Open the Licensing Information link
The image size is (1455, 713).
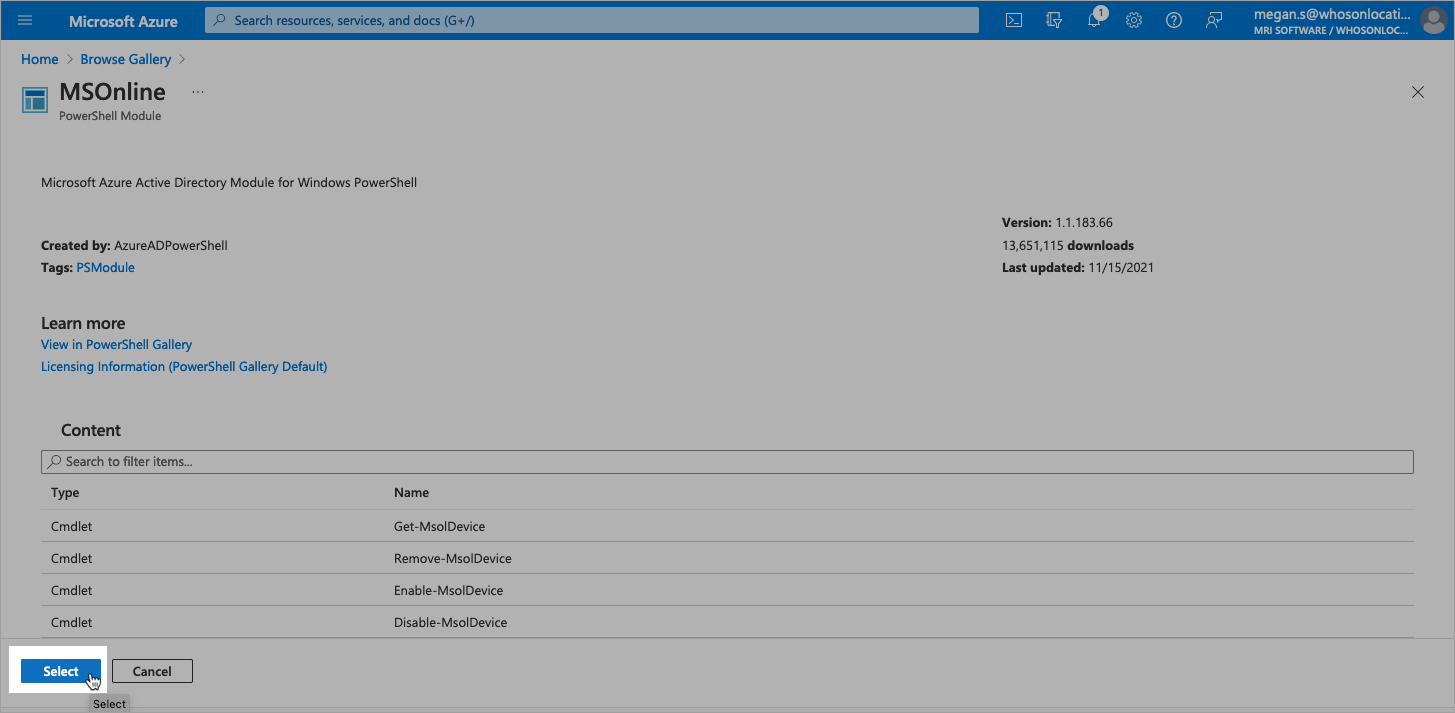184,367
